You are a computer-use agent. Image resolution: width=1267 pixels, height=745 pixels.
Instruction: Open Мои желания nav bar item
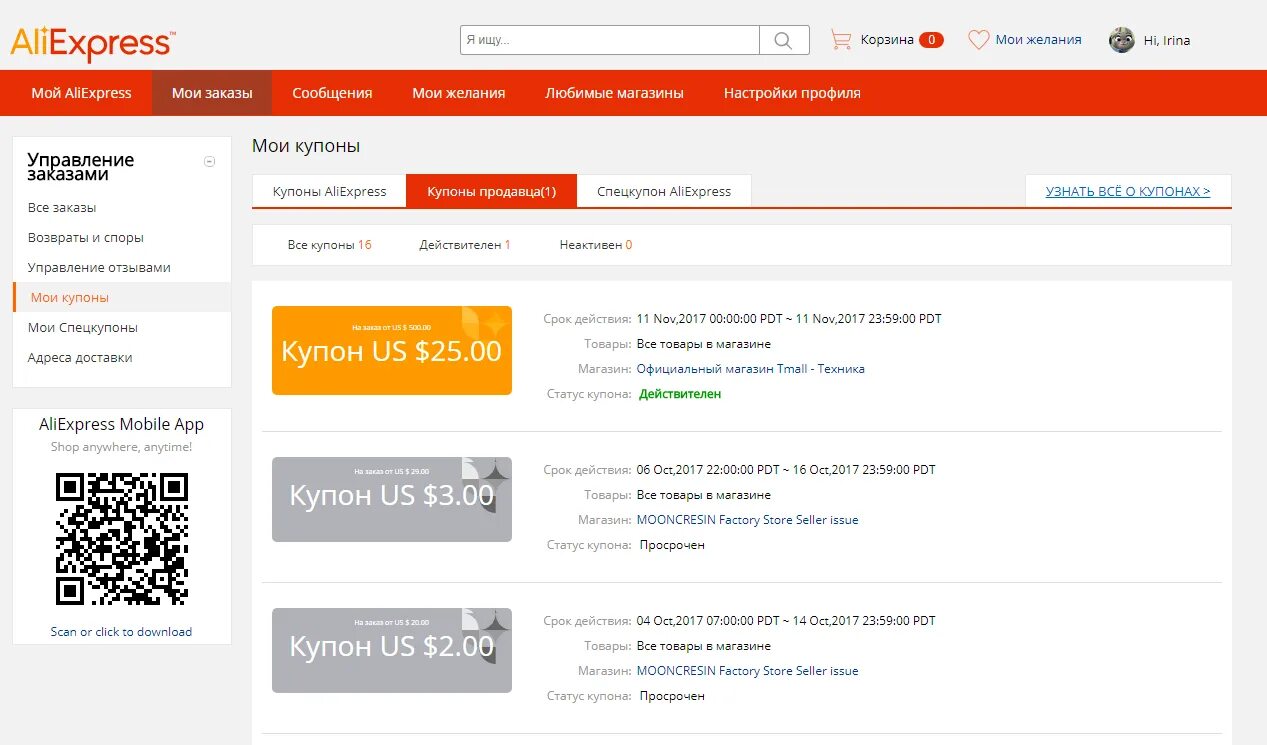(x=459, y=93)
